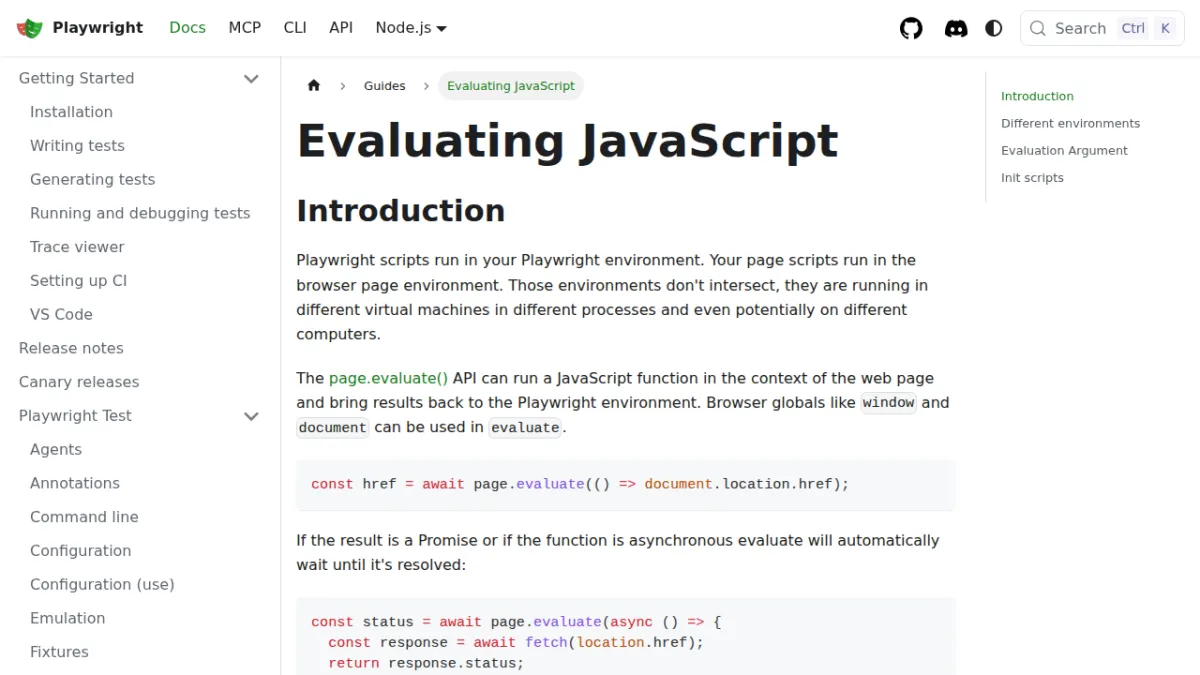Click the document.location.href code block
The image size is (1200, 675).
click(x=626, y=484)
